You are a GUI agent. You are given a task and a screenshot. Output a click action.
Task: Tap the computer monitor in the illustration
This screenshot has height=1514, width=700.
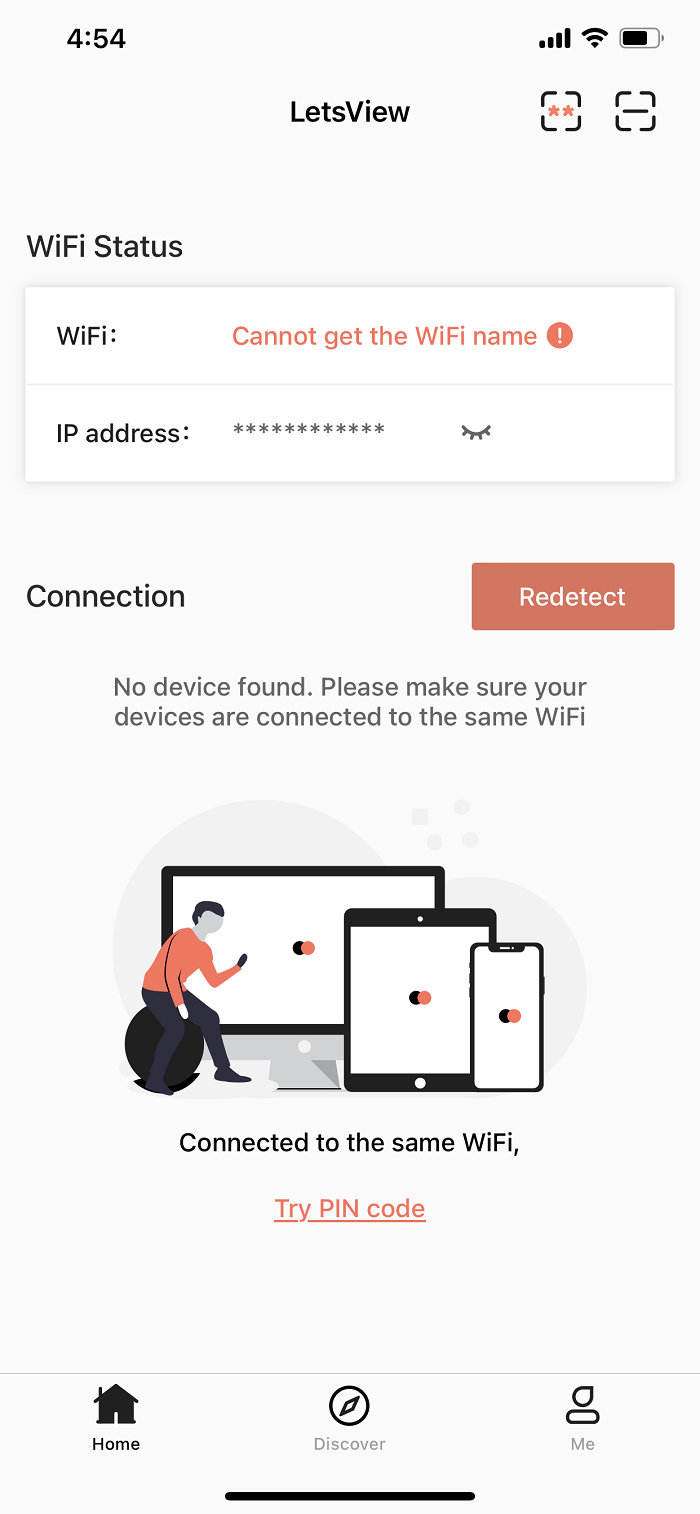click(303, 977)
